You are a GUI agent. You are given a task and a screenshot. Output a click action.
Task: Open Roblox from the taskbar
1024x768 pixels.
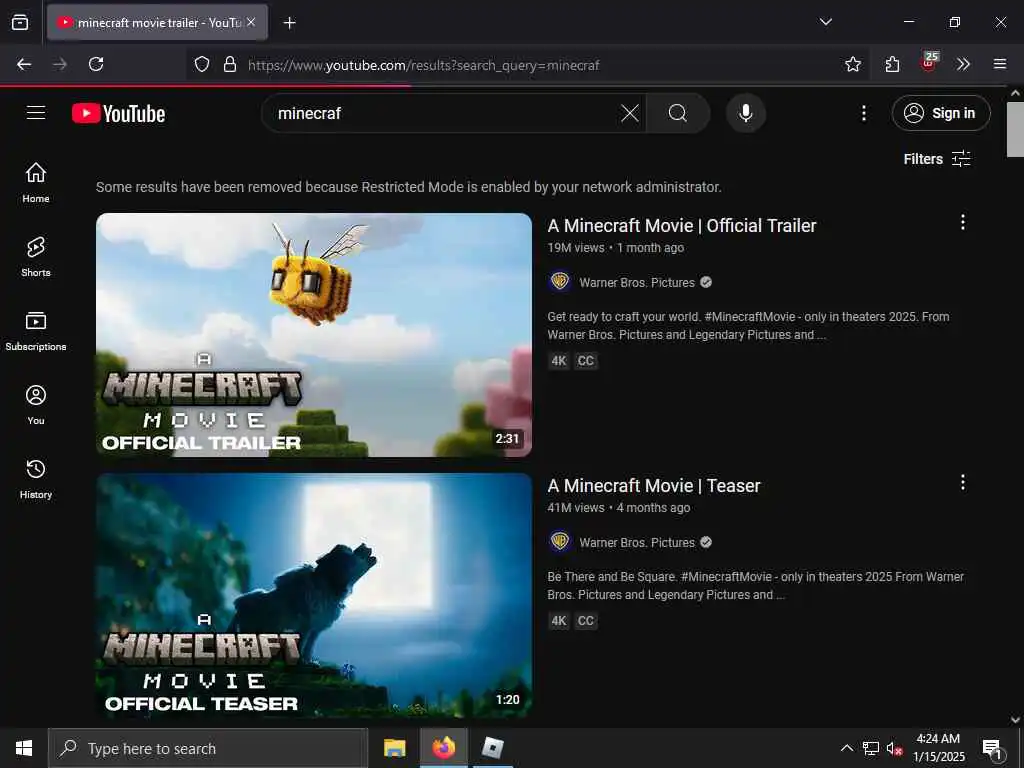(492, 748)
